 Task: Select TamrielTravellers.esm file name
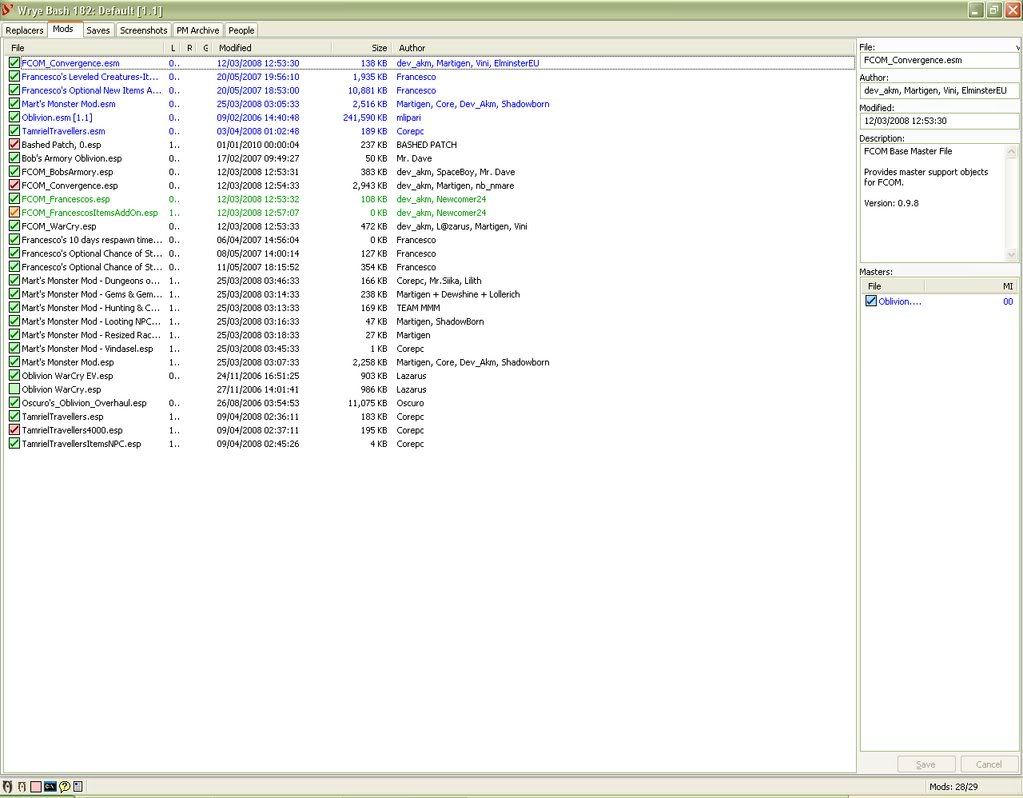coord(63,131)
